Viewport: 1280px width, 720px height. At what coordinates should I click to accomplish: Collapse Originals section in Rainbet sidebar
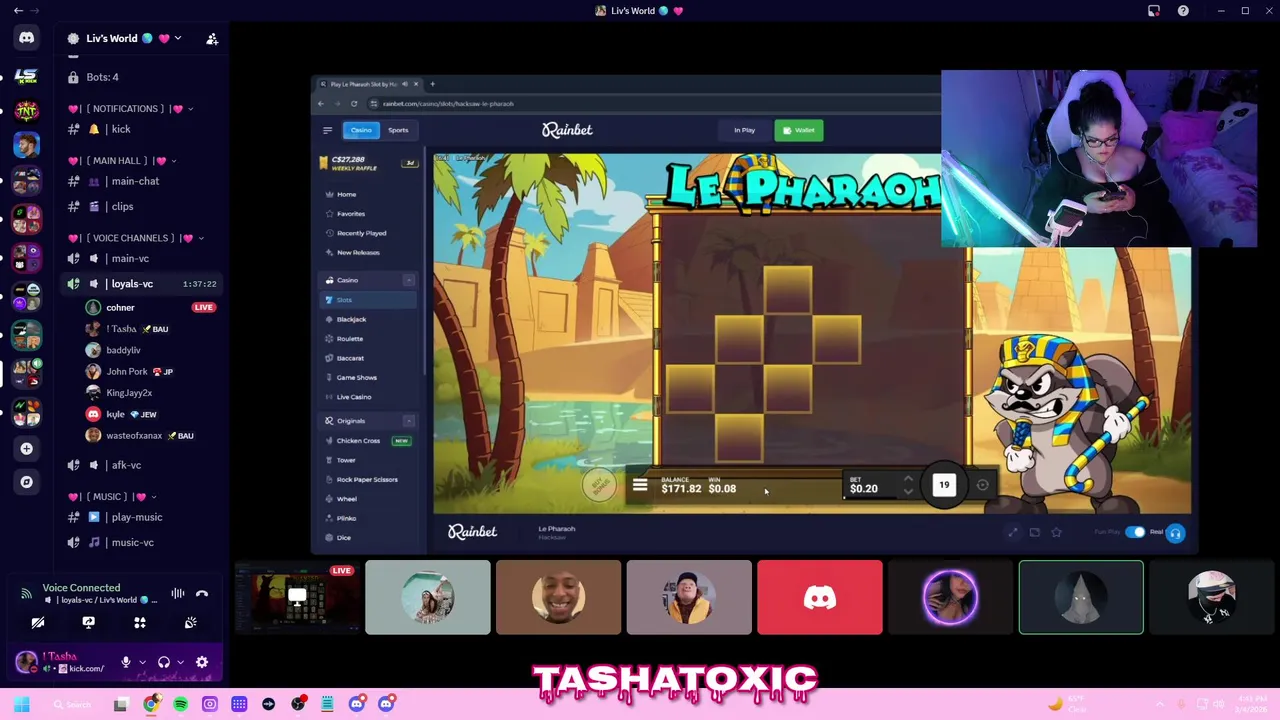coord(408,421)
